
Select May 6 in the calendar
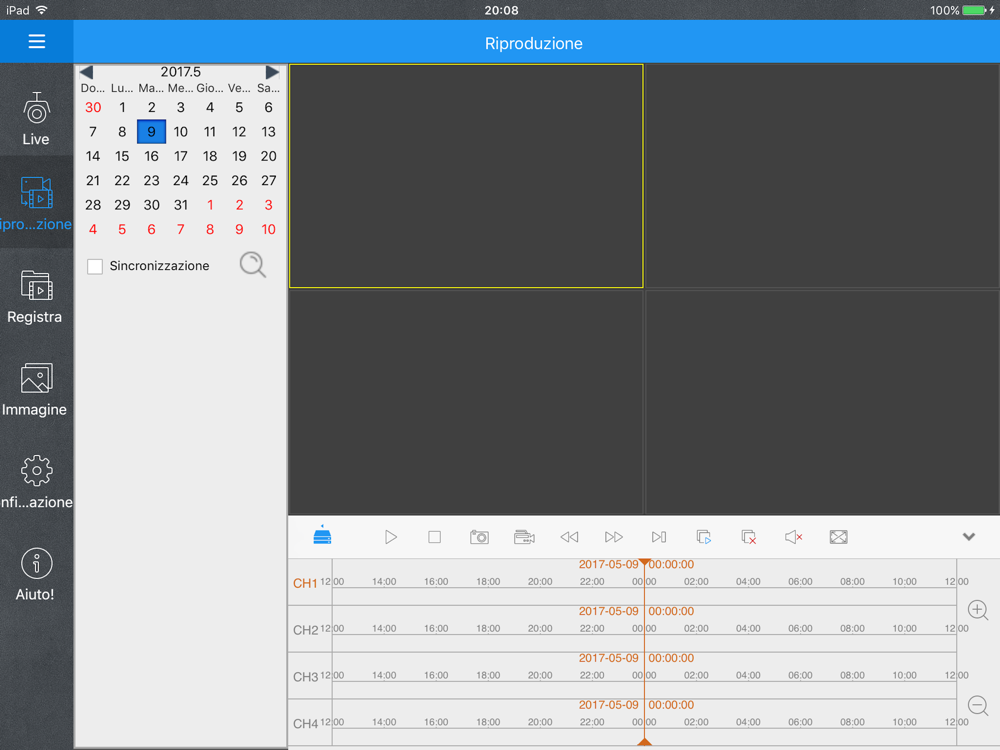pyautogui.click(x=268, y=107)
